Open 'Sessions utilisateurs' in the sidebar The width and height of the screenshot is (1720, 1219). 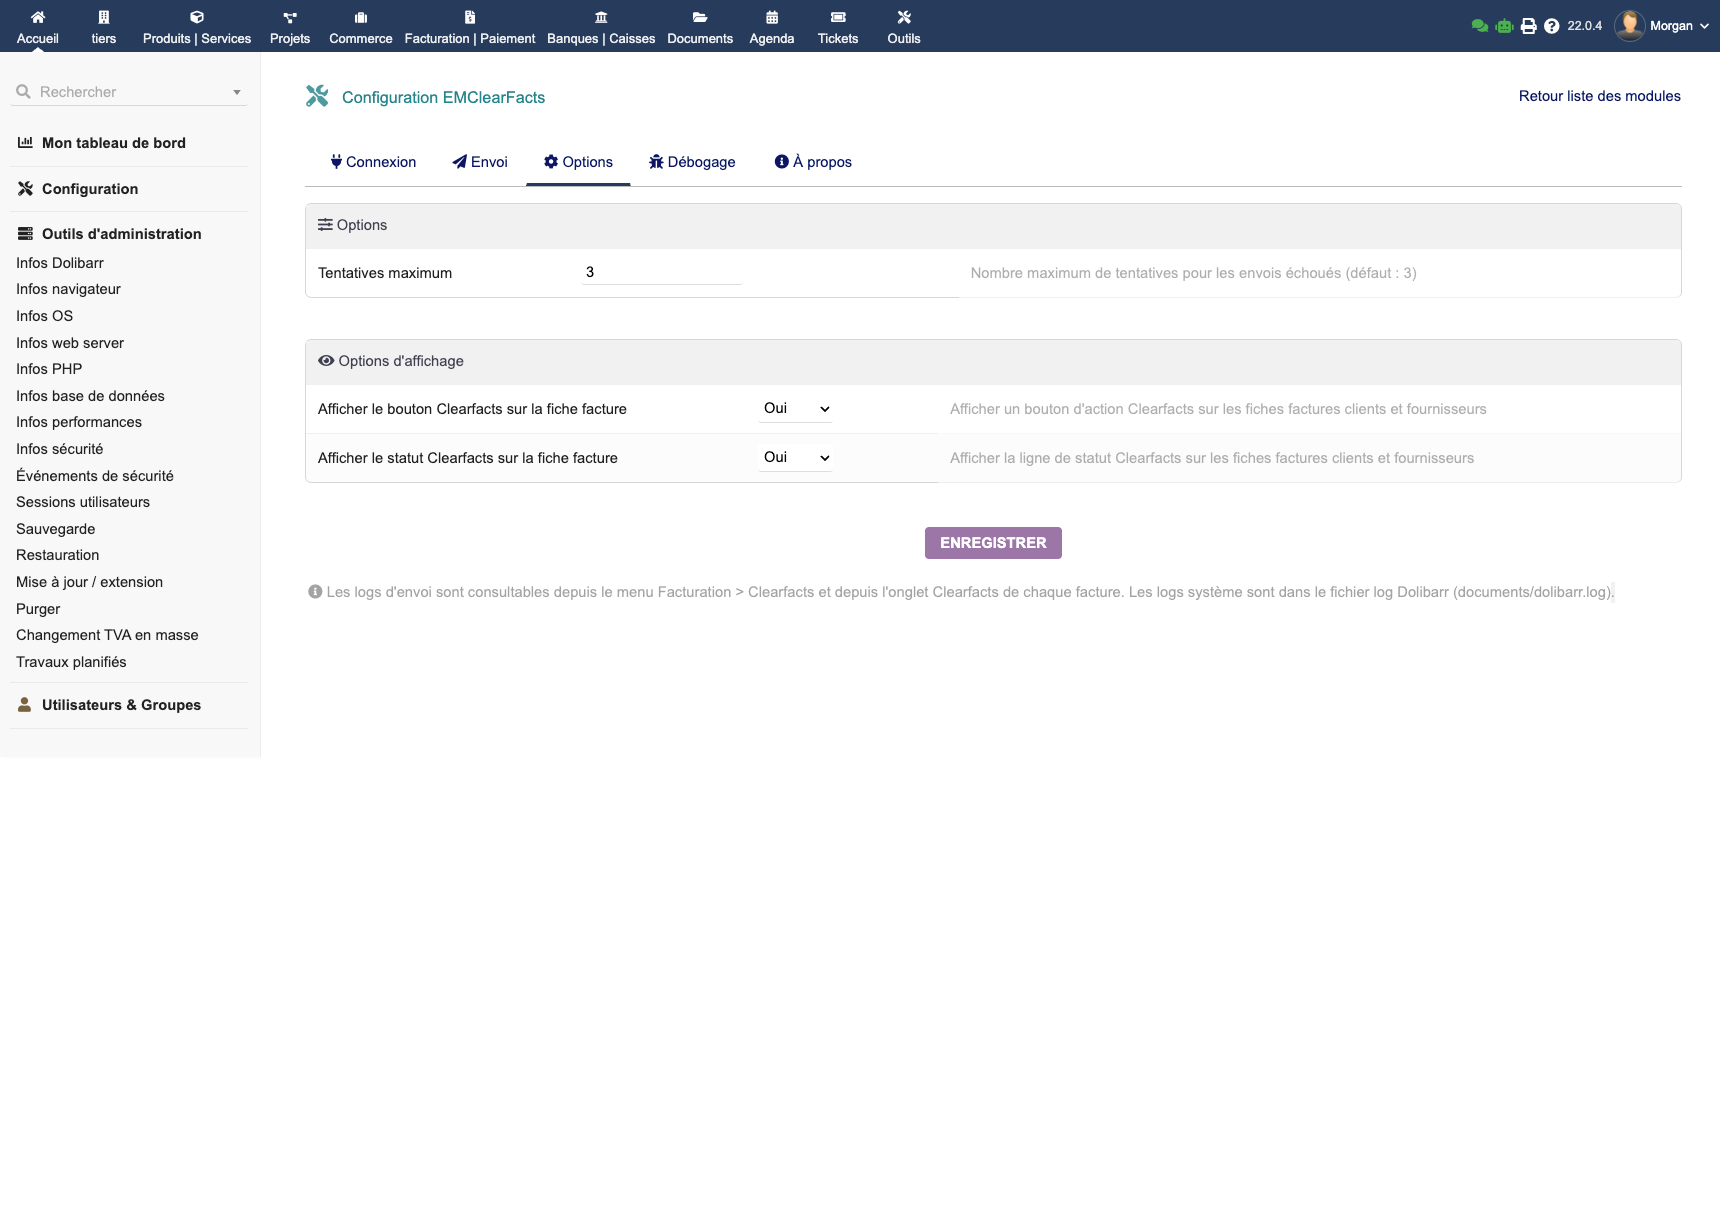click(83, 502)
